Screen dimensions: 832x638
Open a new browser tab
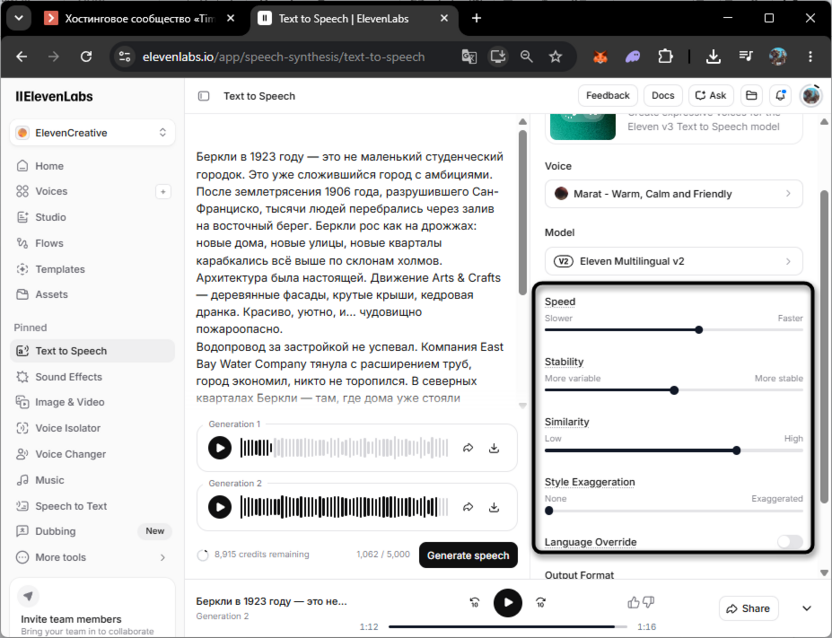point(476,19)
